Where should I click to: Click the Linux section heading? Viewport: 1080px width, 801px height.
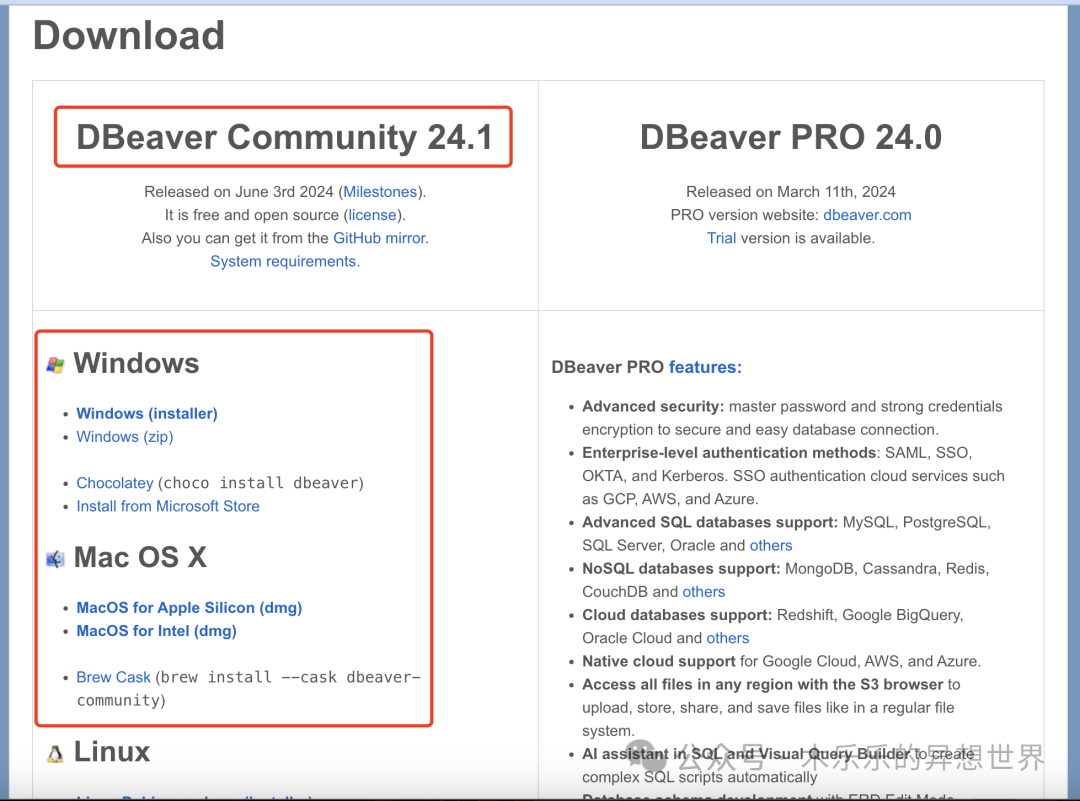(x=112, y=751)
